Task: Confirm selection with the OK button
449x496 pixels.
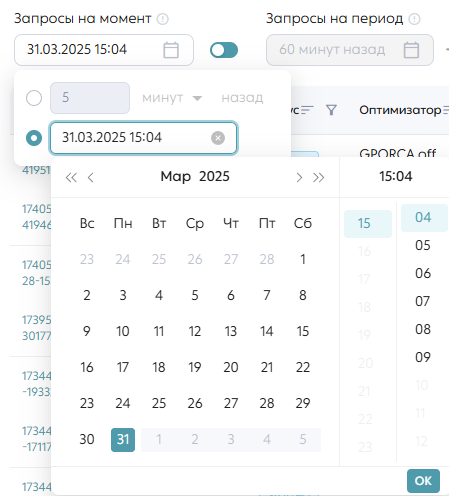Action: tap(423, 481)
